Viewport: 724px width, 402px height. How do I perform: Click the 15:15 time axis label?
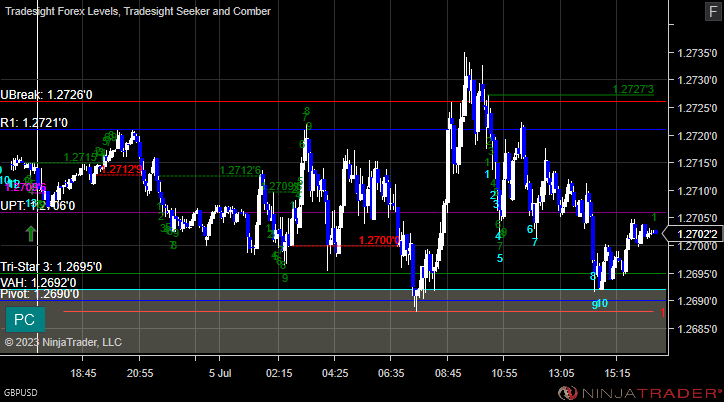pyautogui.click(x=617, y=373)
